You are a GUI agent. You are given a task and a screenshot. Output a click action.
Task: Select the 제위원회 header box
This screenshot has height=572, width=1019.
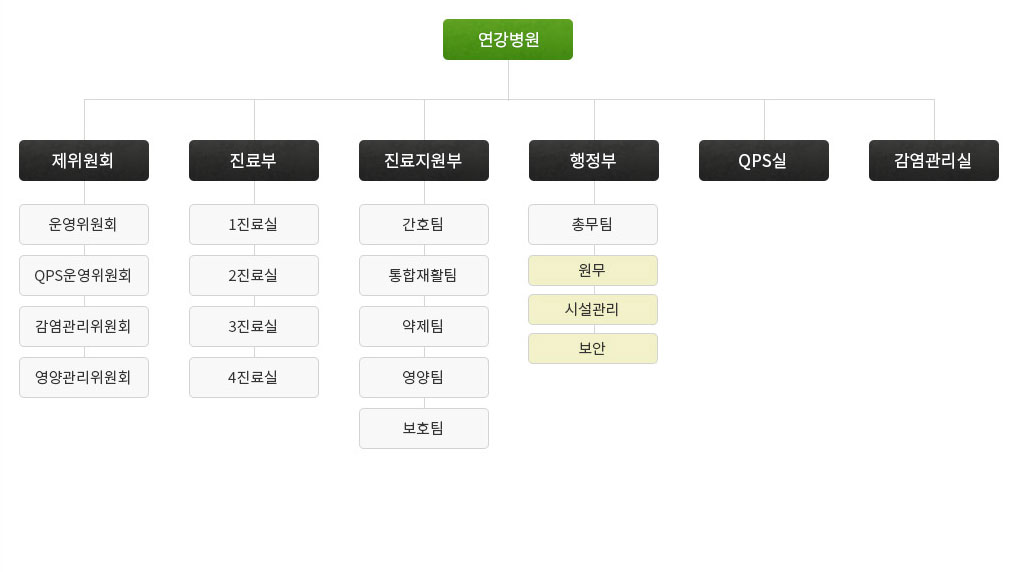pyautogui.click(x=84, y=161)
